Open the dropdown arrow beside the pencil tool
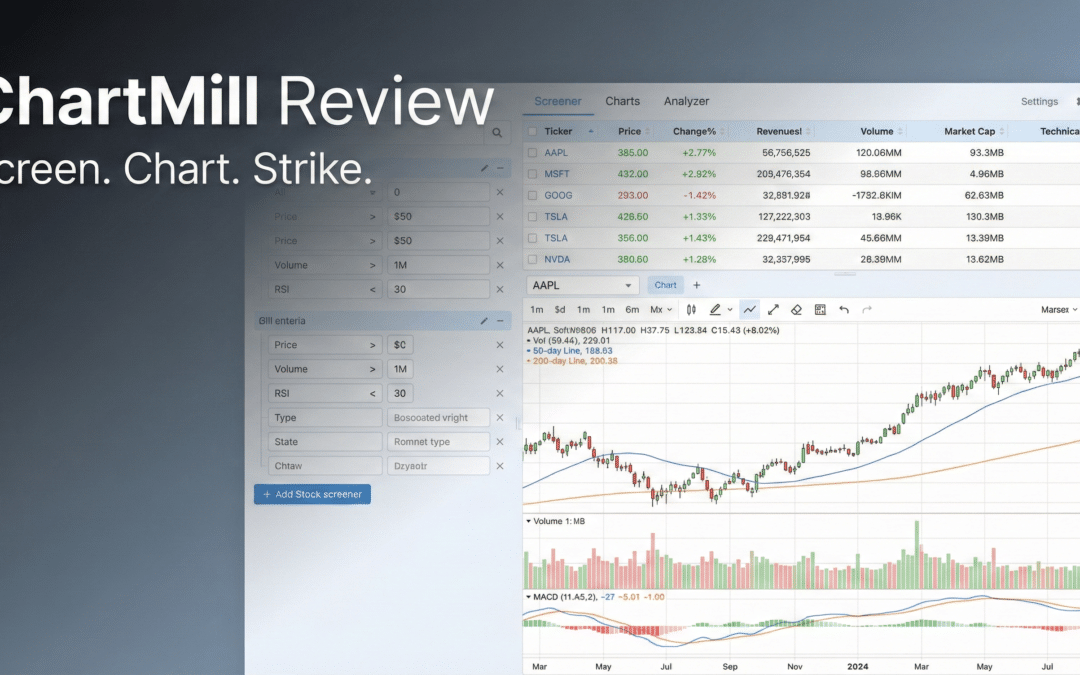The width and height of the screenshot is (1080, 675). pyautogui.click(x=730, y=310)
